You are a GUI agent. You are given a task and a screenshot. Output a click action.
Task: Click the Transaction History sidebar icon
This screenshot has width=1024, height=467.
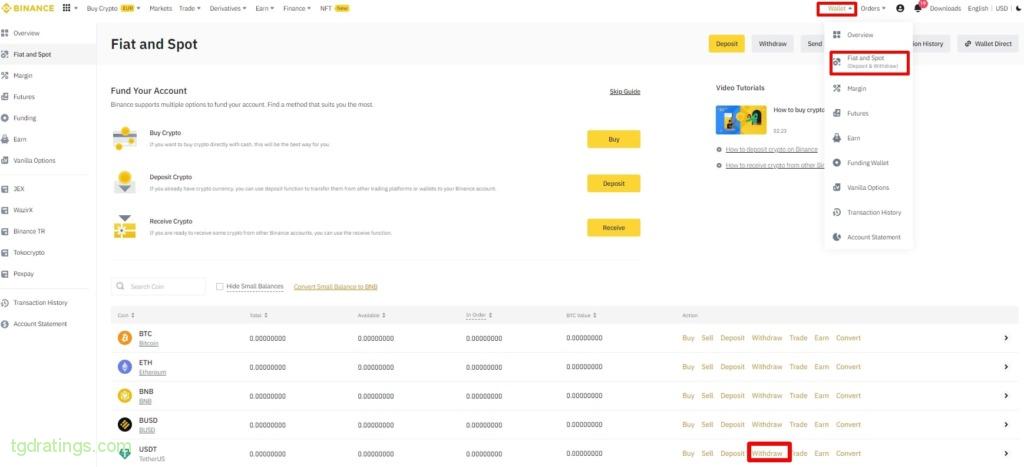click(x=5, y=303)
